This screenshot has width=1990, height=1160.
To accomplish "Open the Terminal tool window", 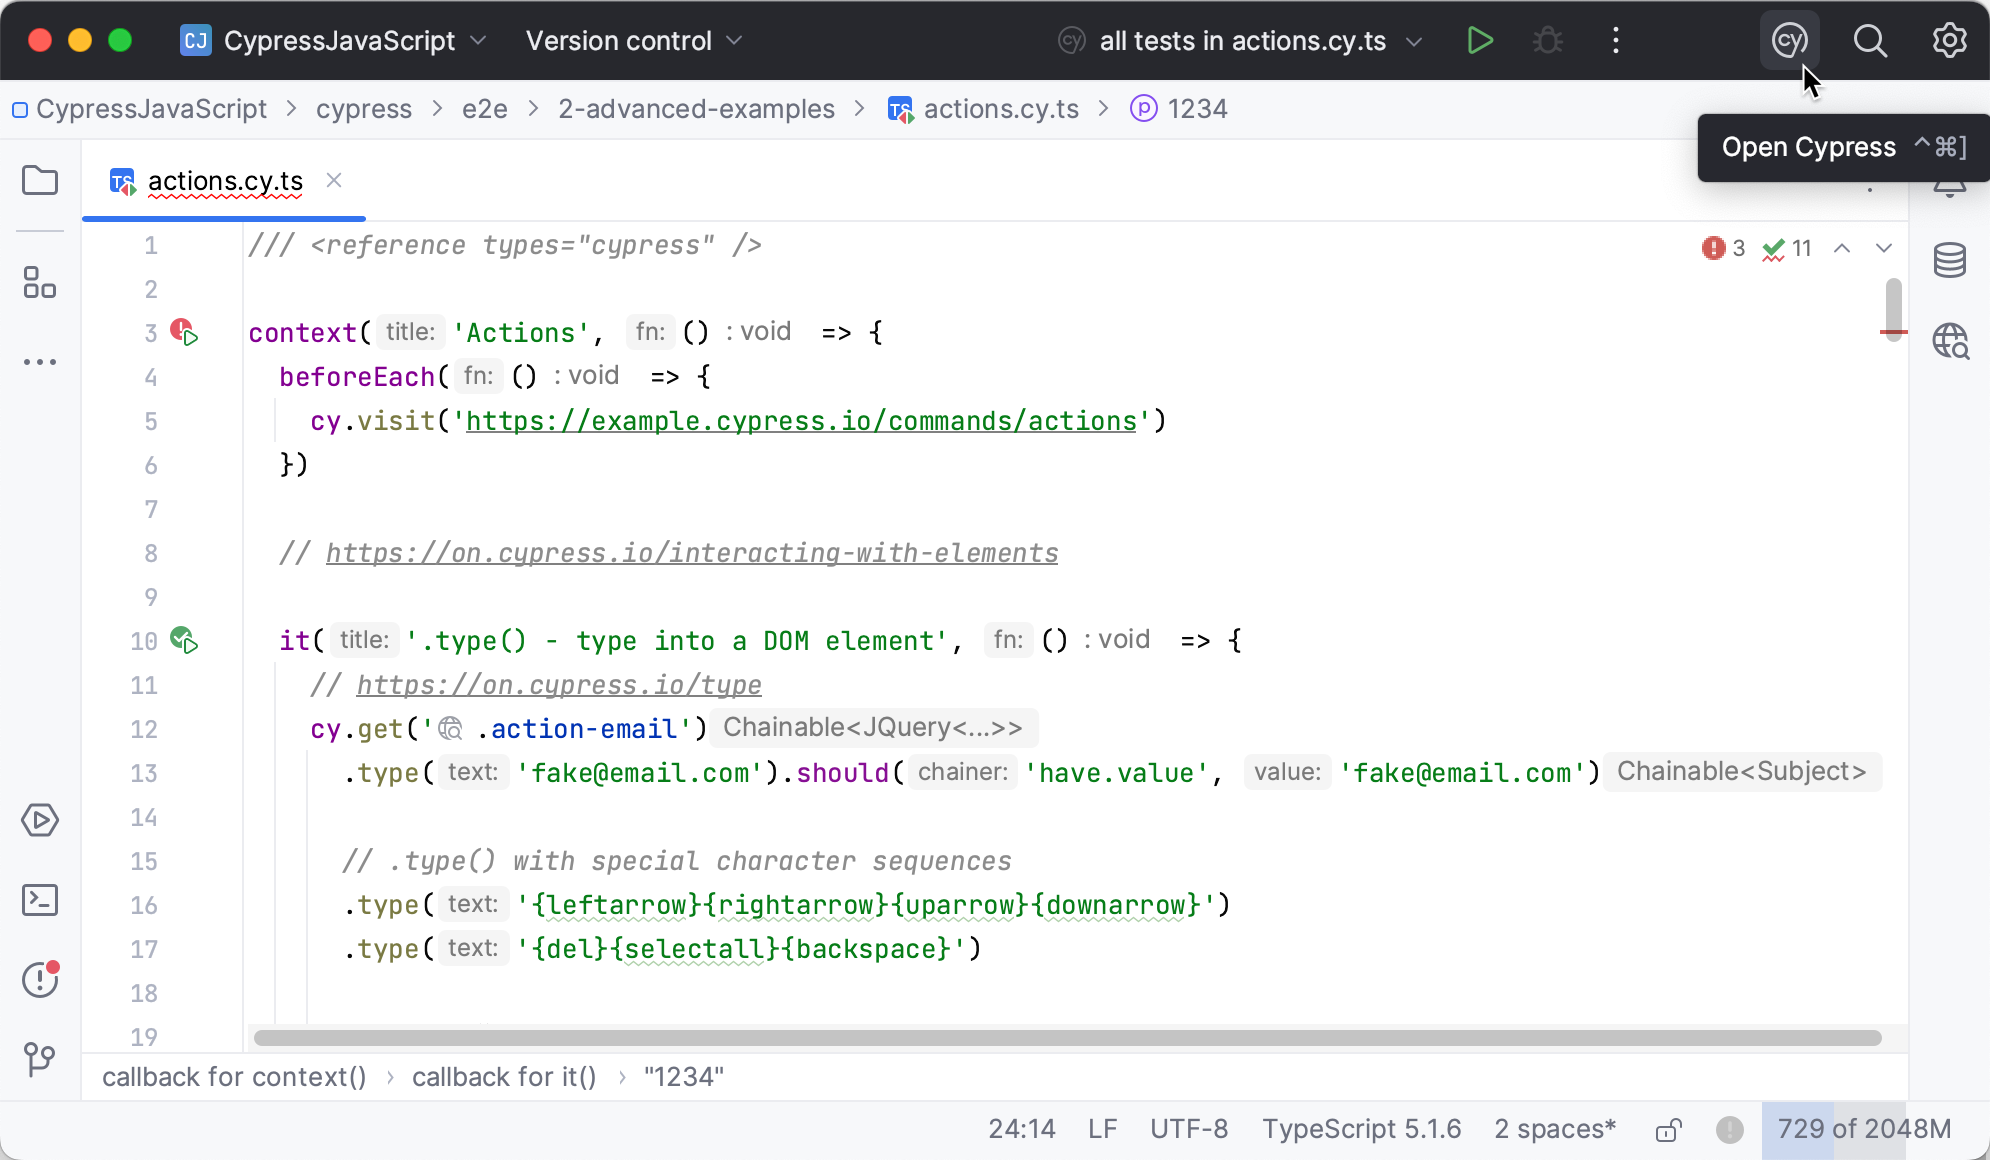I will coord(40,900).
